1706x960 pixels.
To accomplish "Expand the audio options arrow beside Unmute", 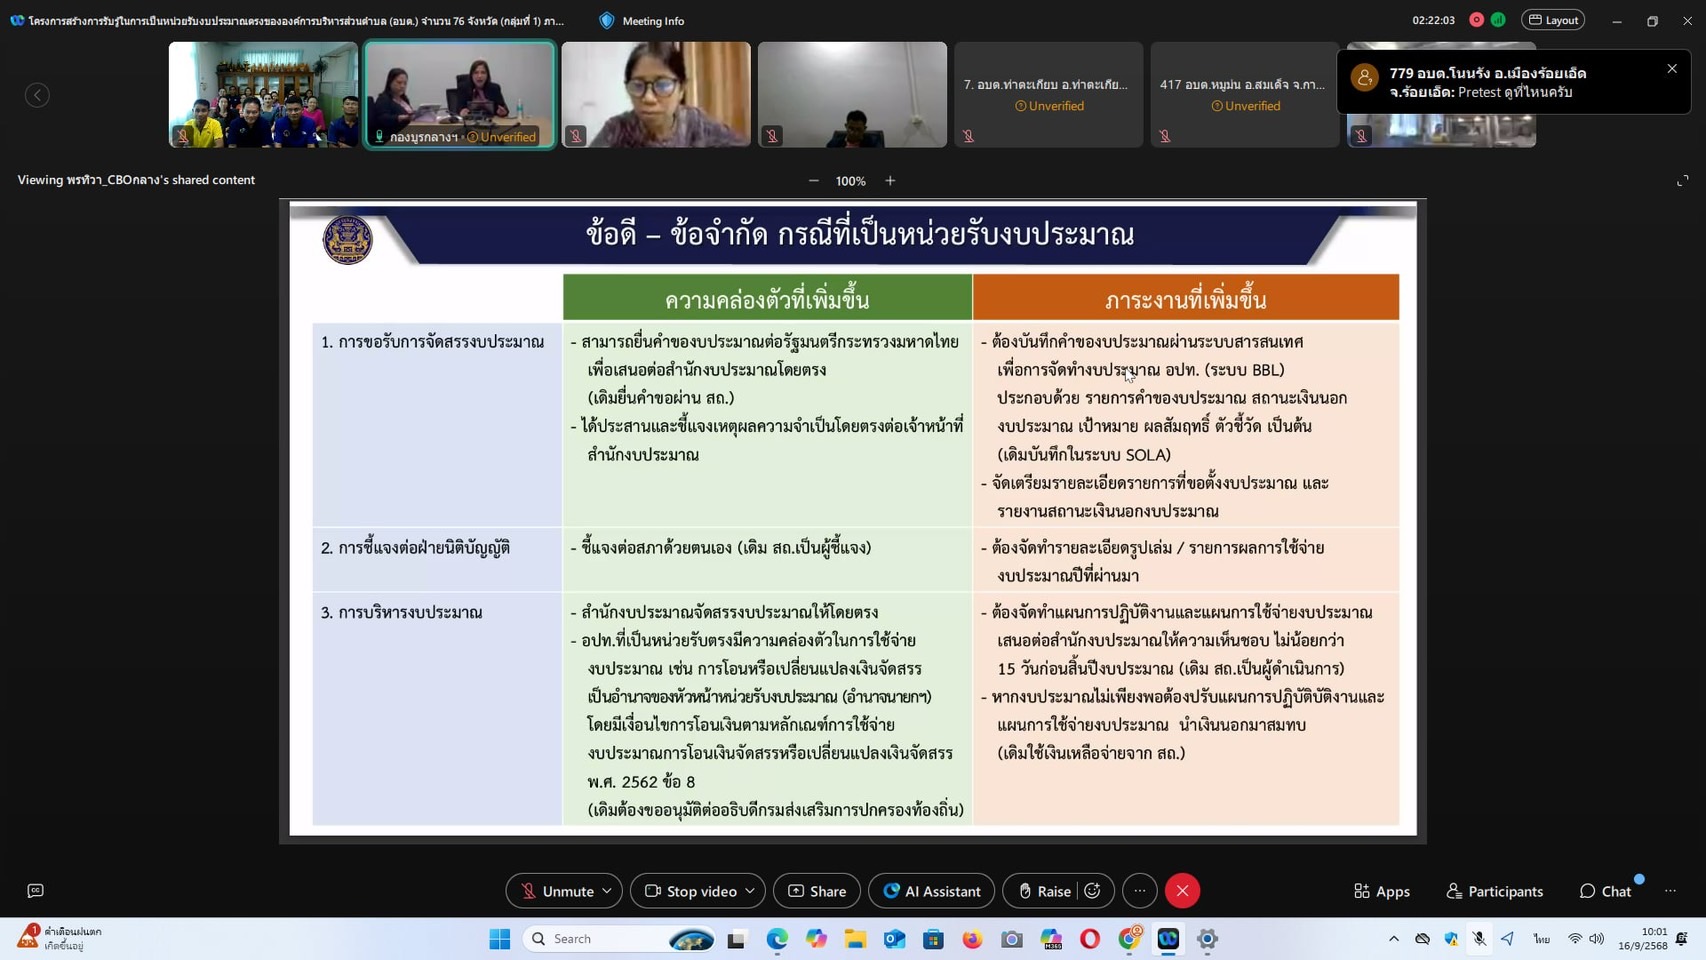I will coord(607,891).
